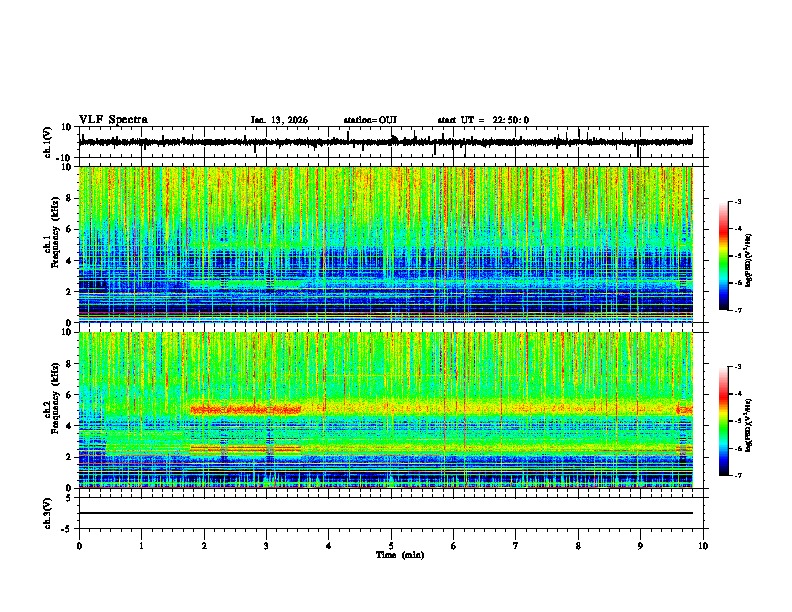
Task: Click the ch.1 spectrogram color scale bar
Action: [x=724, y=256]
